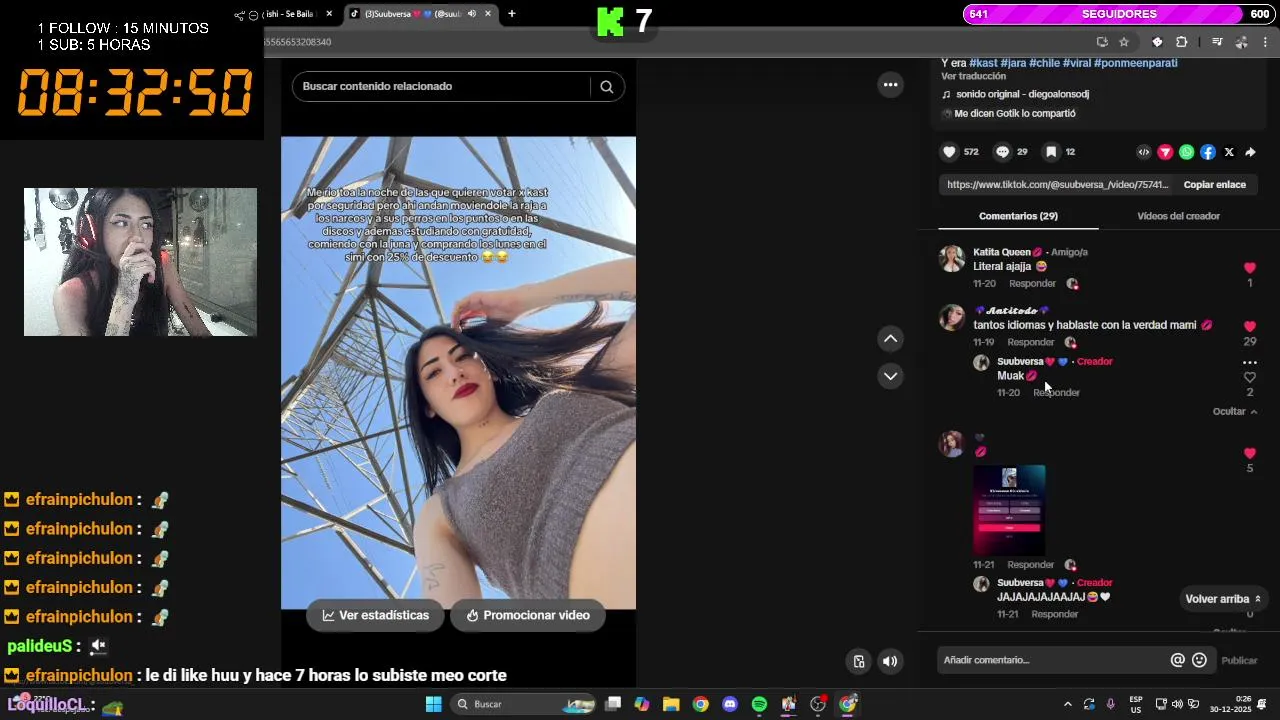
Task: Switch to the Videos del creador tab
Action: click(x=1178, y=216)
